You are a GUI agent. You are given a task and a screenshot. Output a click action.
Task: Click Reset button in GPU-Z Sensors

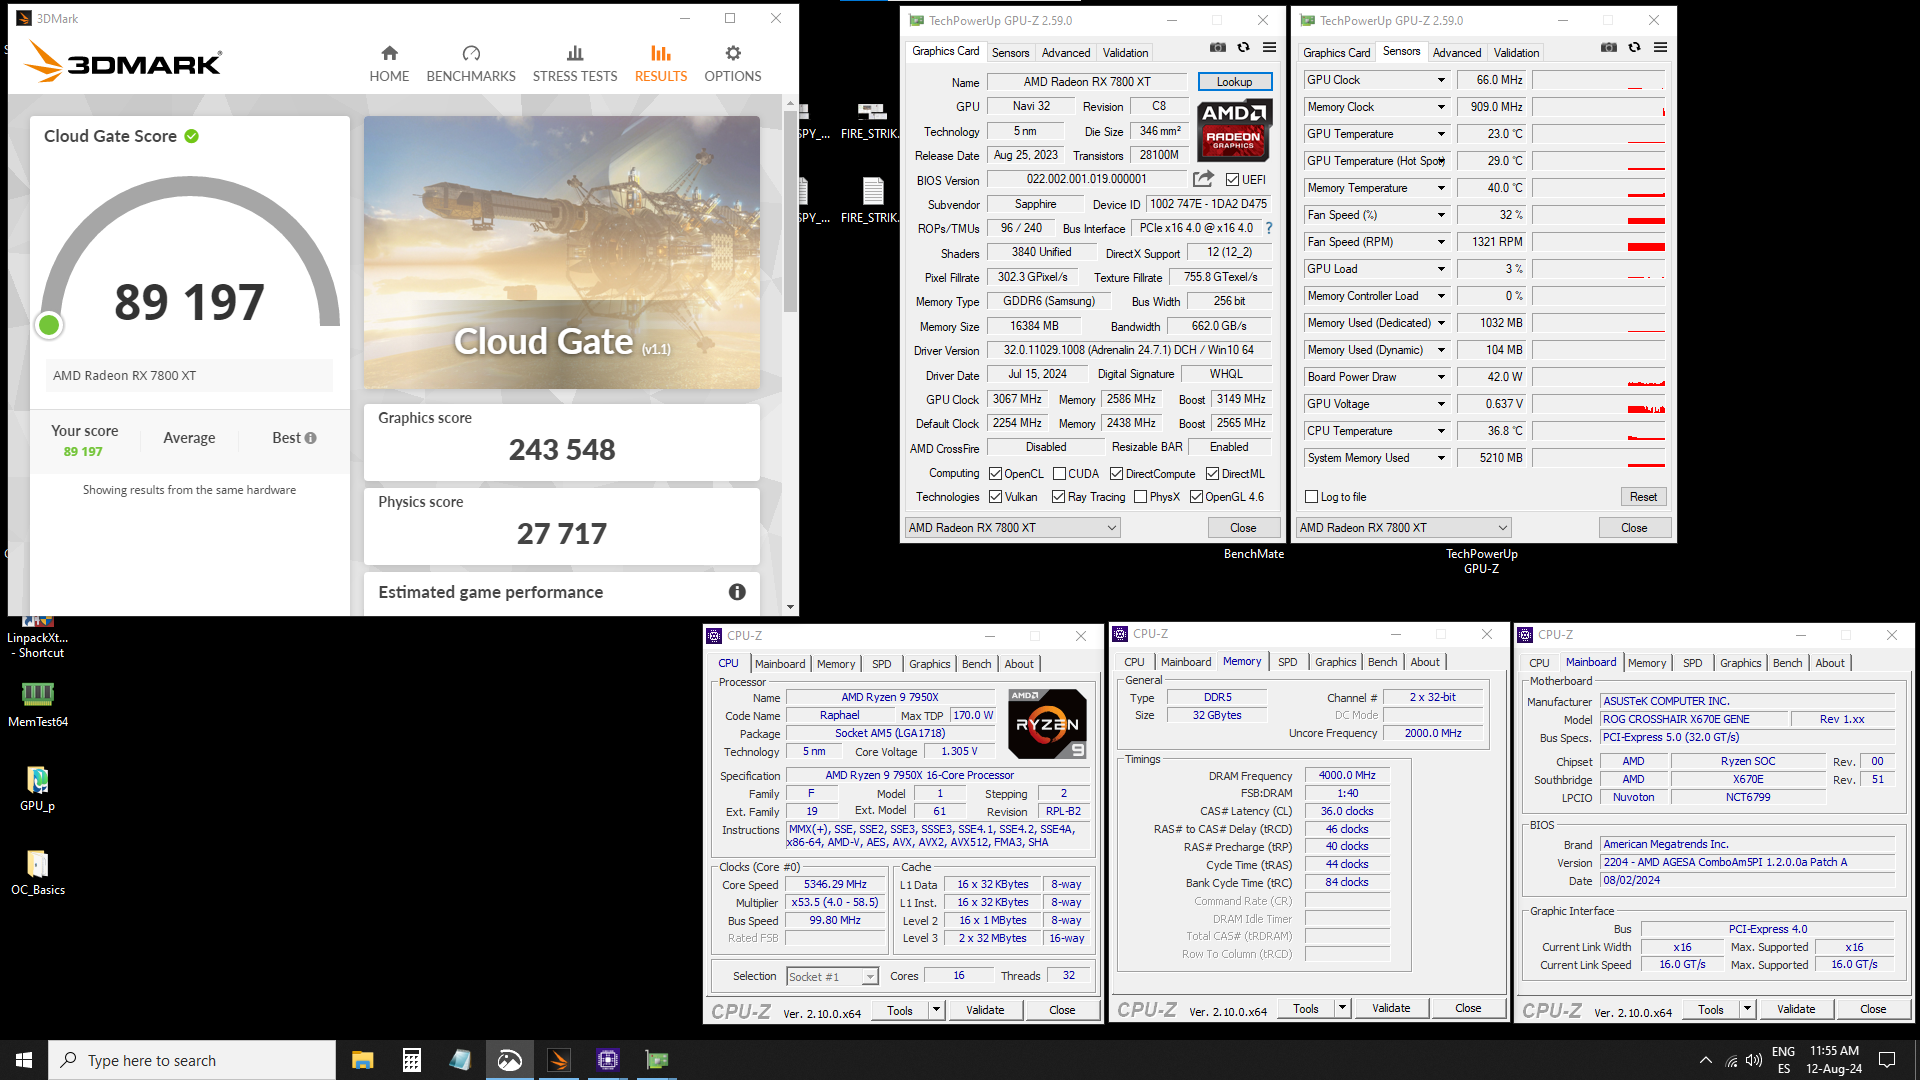point(1643,497)
